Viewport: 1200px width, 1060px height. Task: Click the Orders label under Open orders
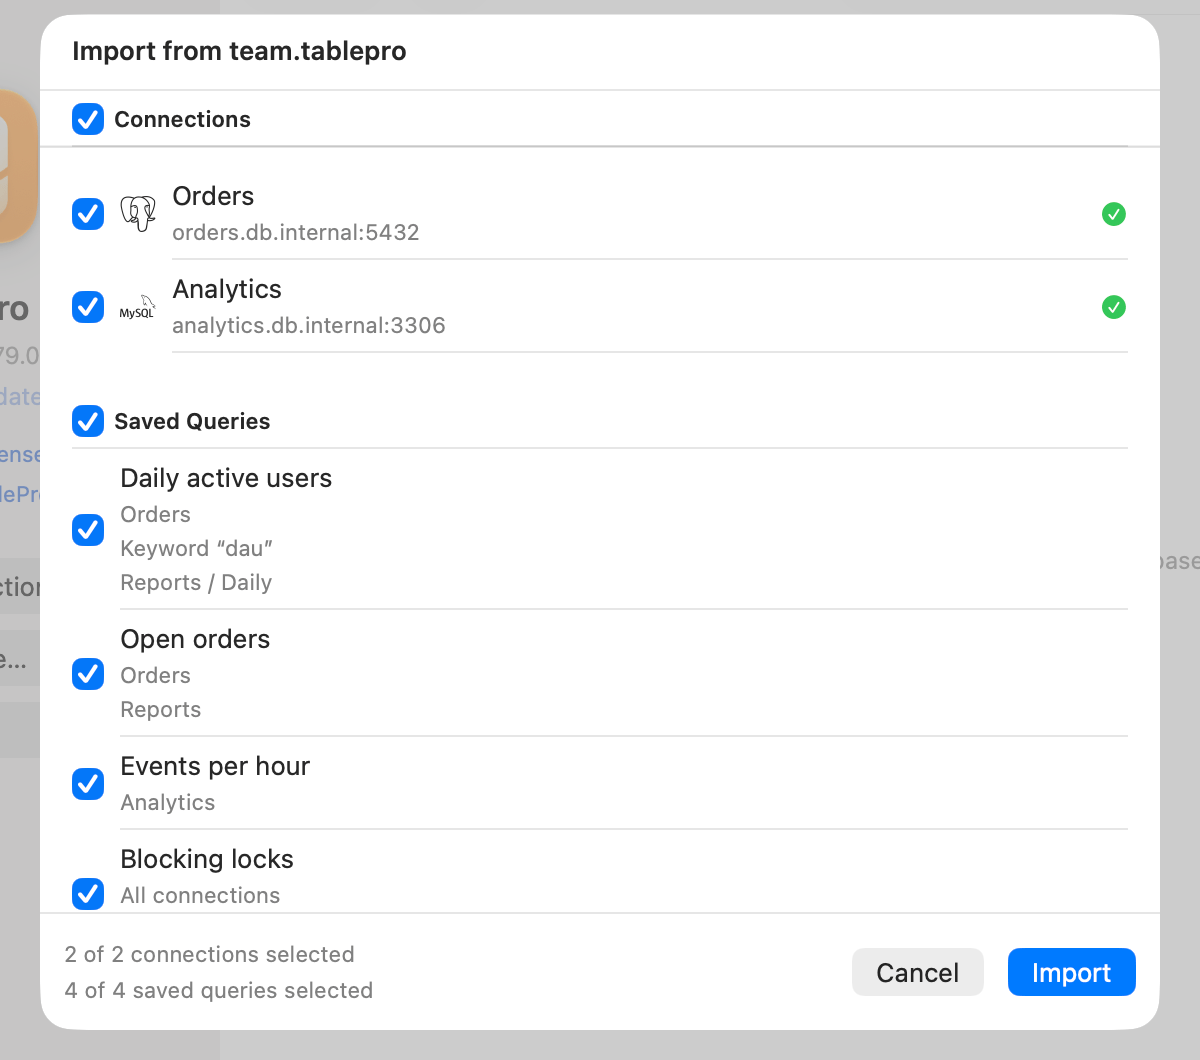(155, 675)
